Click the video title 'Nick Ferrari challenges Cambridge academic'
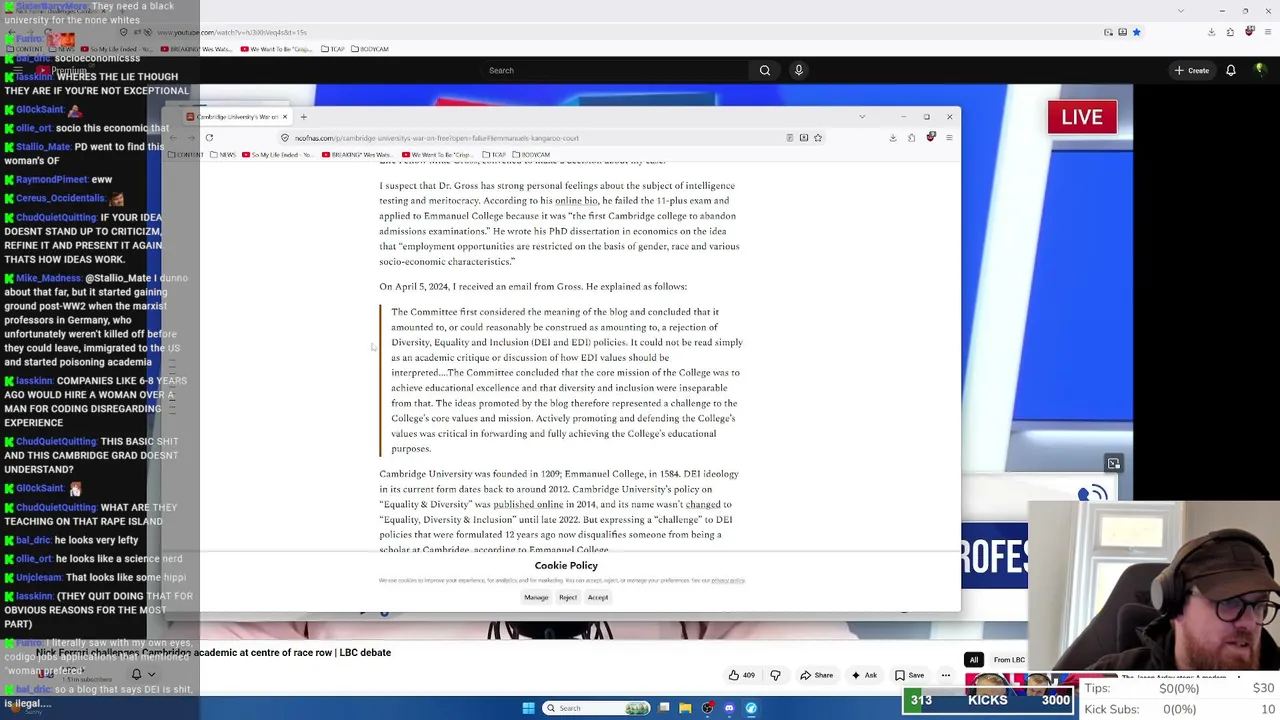This screenshot has width=1280, height=720. [213, 653]
